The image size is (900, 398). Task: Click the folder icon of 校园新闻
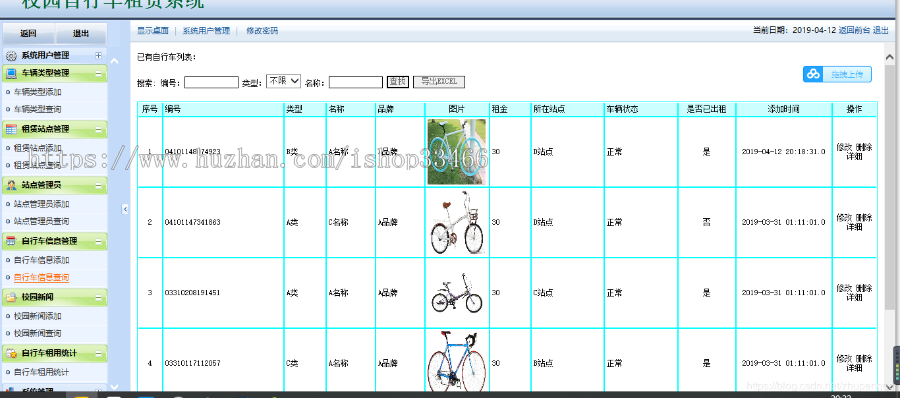click(11, 297)
